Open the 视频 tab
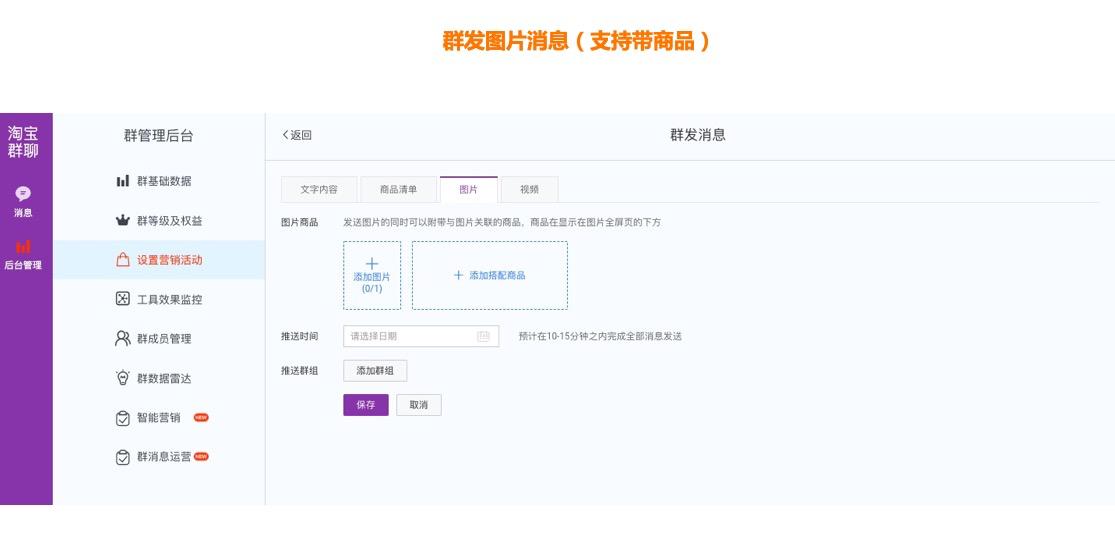Image resolution: width=1115 pixels, height=536 pixels. [x=529, y=190]
